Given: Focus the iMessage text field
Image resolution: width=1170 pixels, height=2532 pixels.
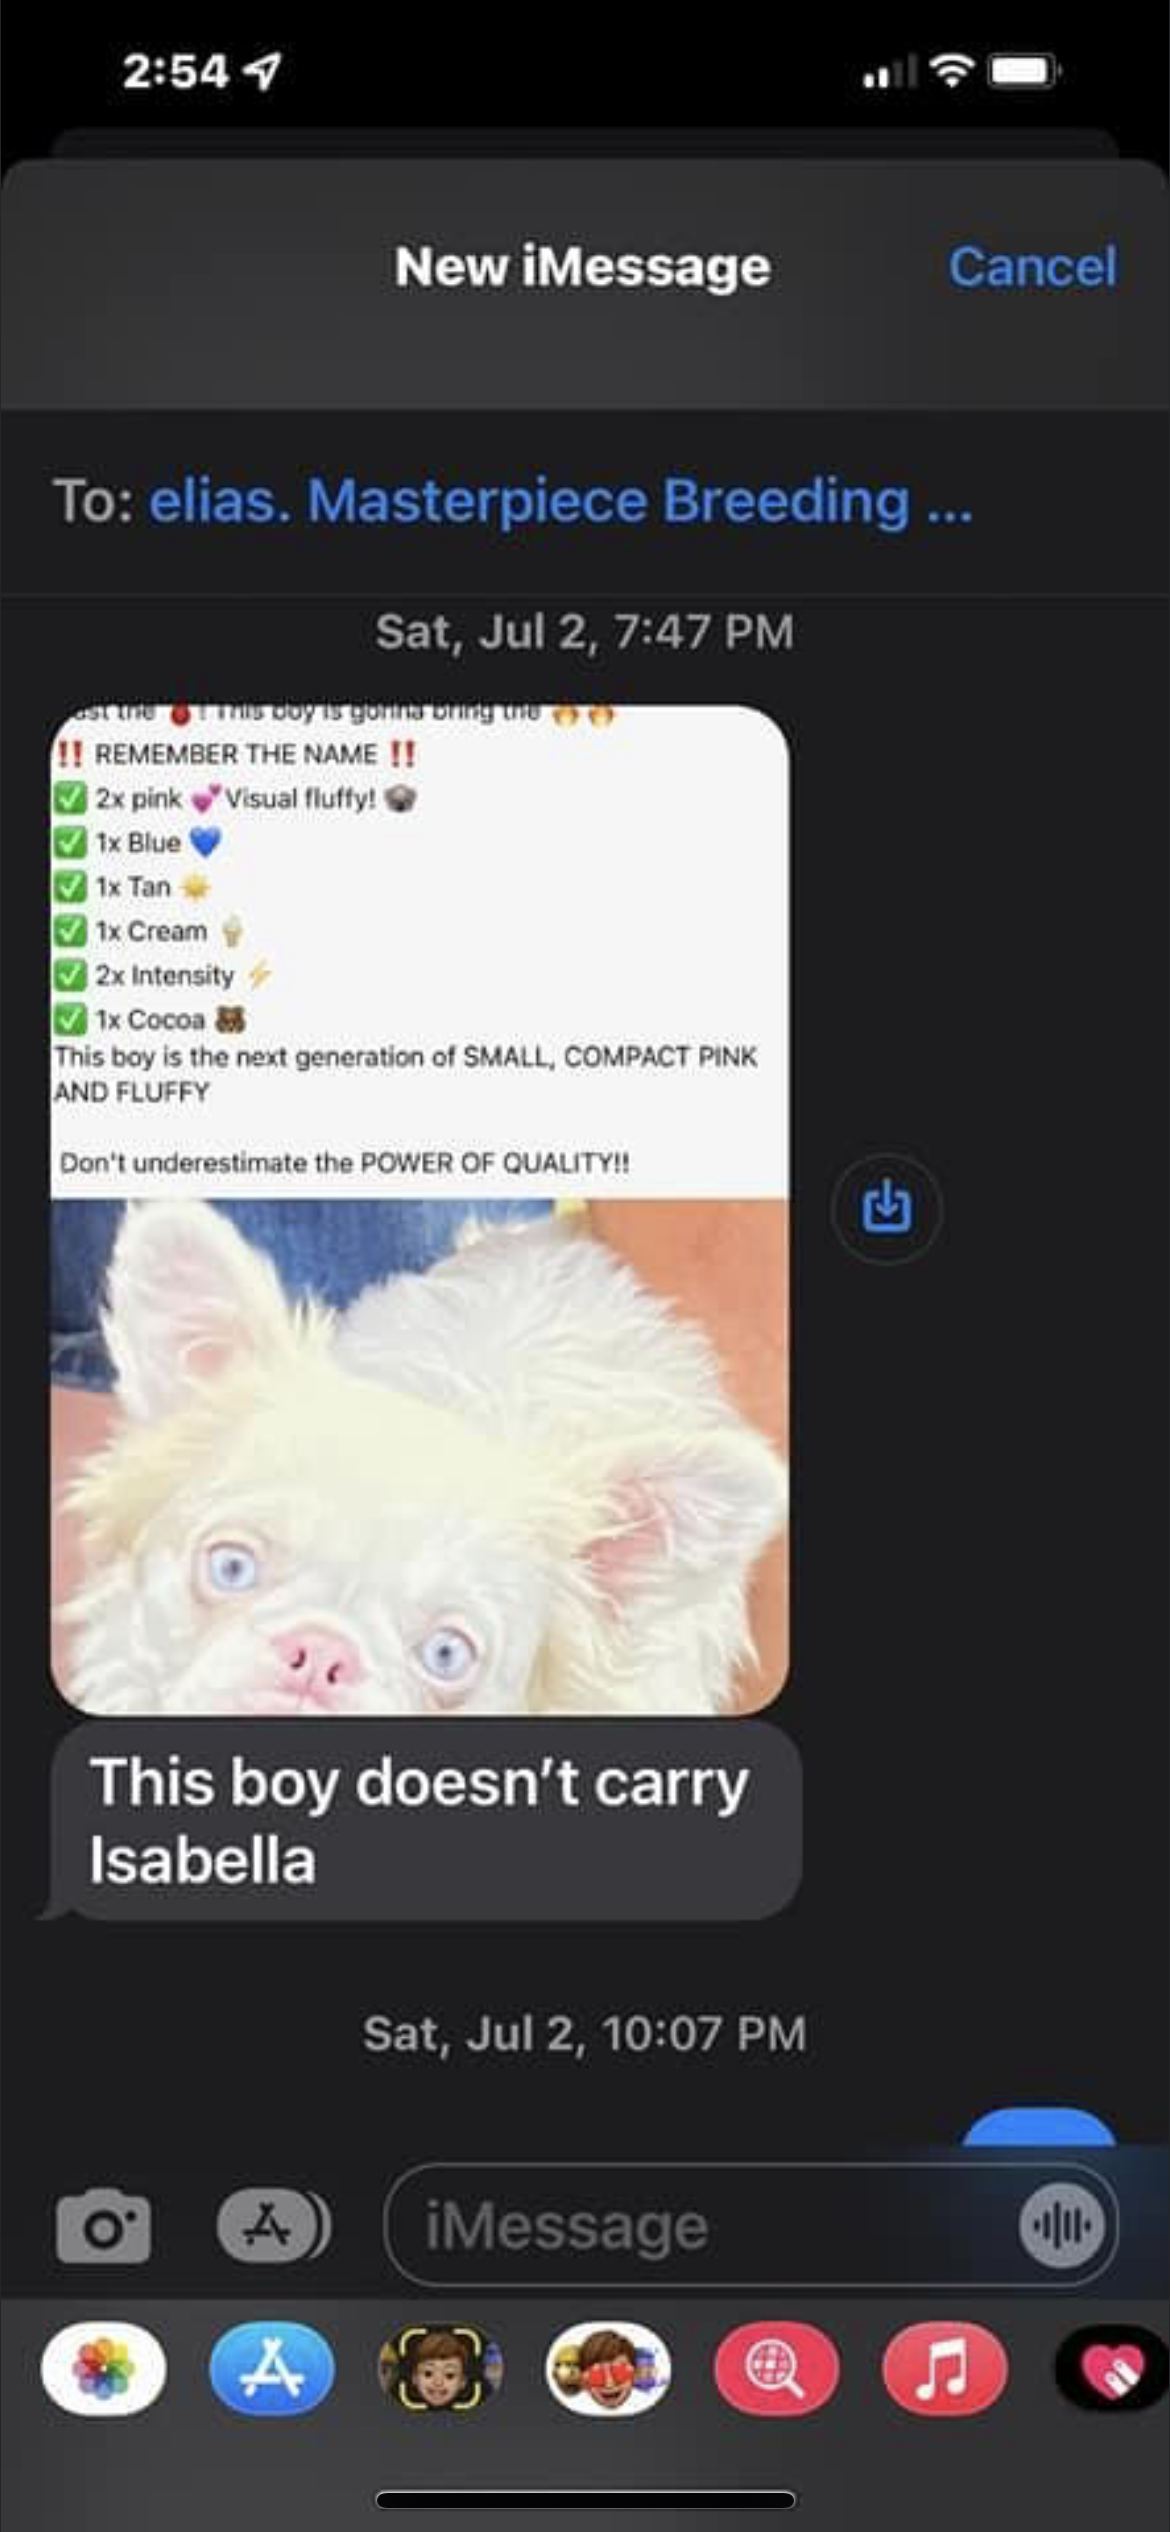Looking at the screenshot, I should coord(750,2226).
